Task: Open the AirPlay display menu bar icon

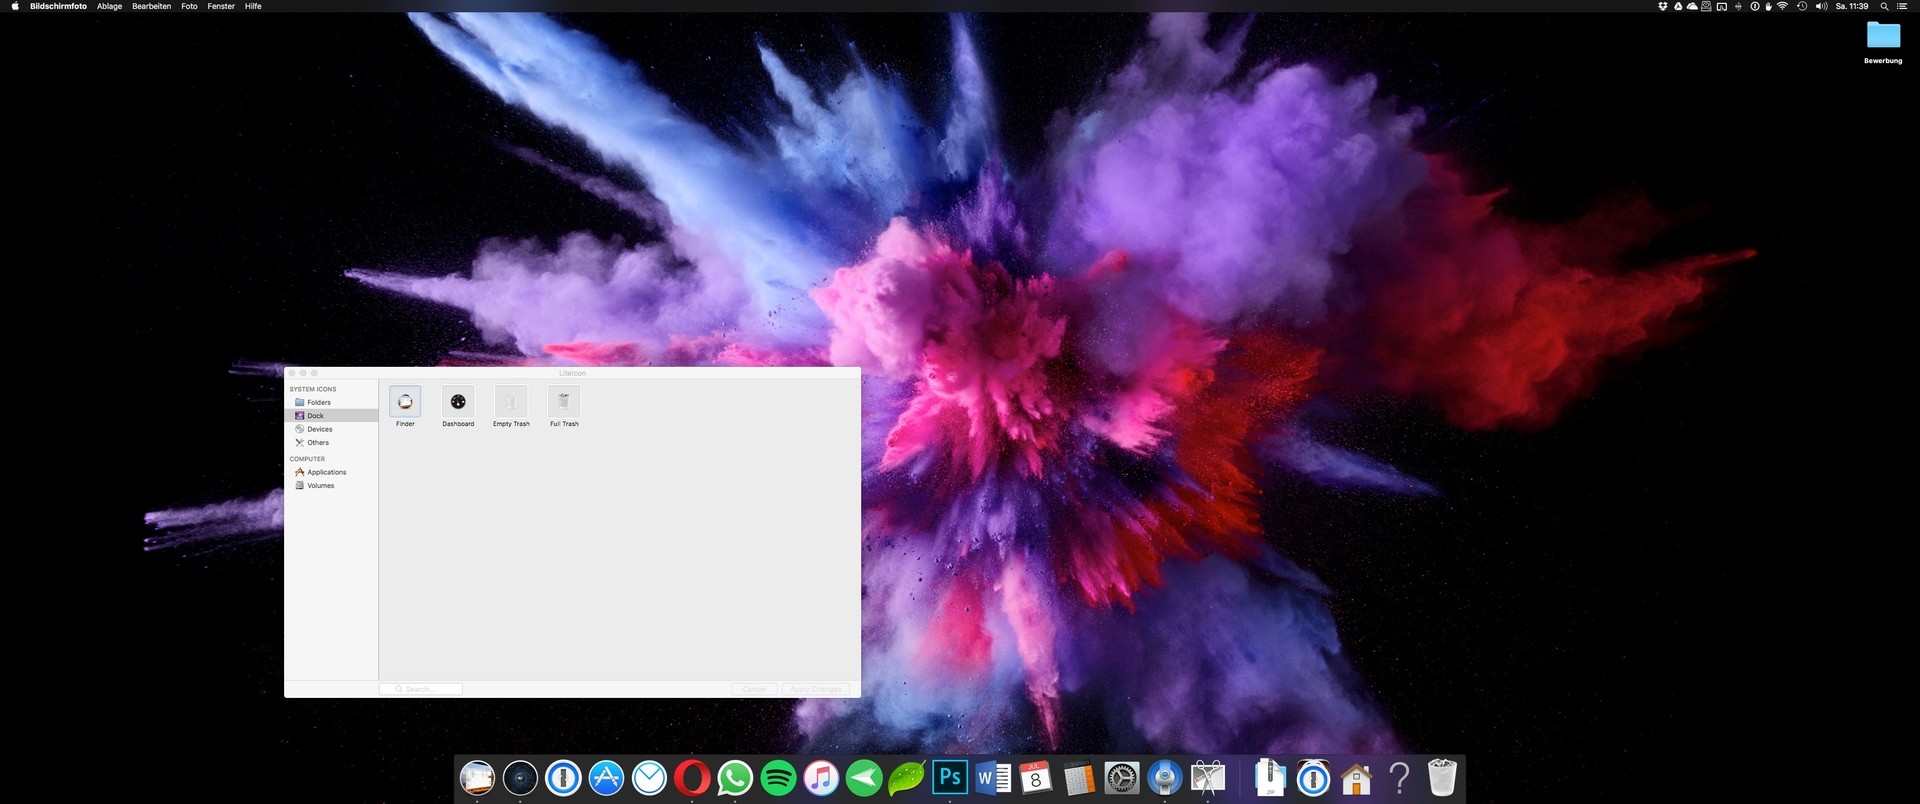Action: 1721,6
